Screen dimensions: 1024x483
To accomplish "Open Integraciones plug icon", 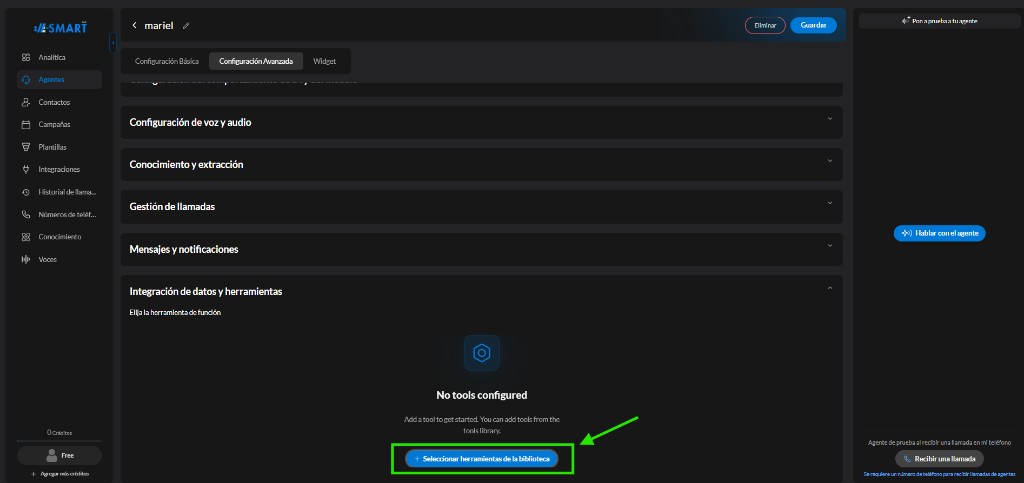I will coord(26,170).
